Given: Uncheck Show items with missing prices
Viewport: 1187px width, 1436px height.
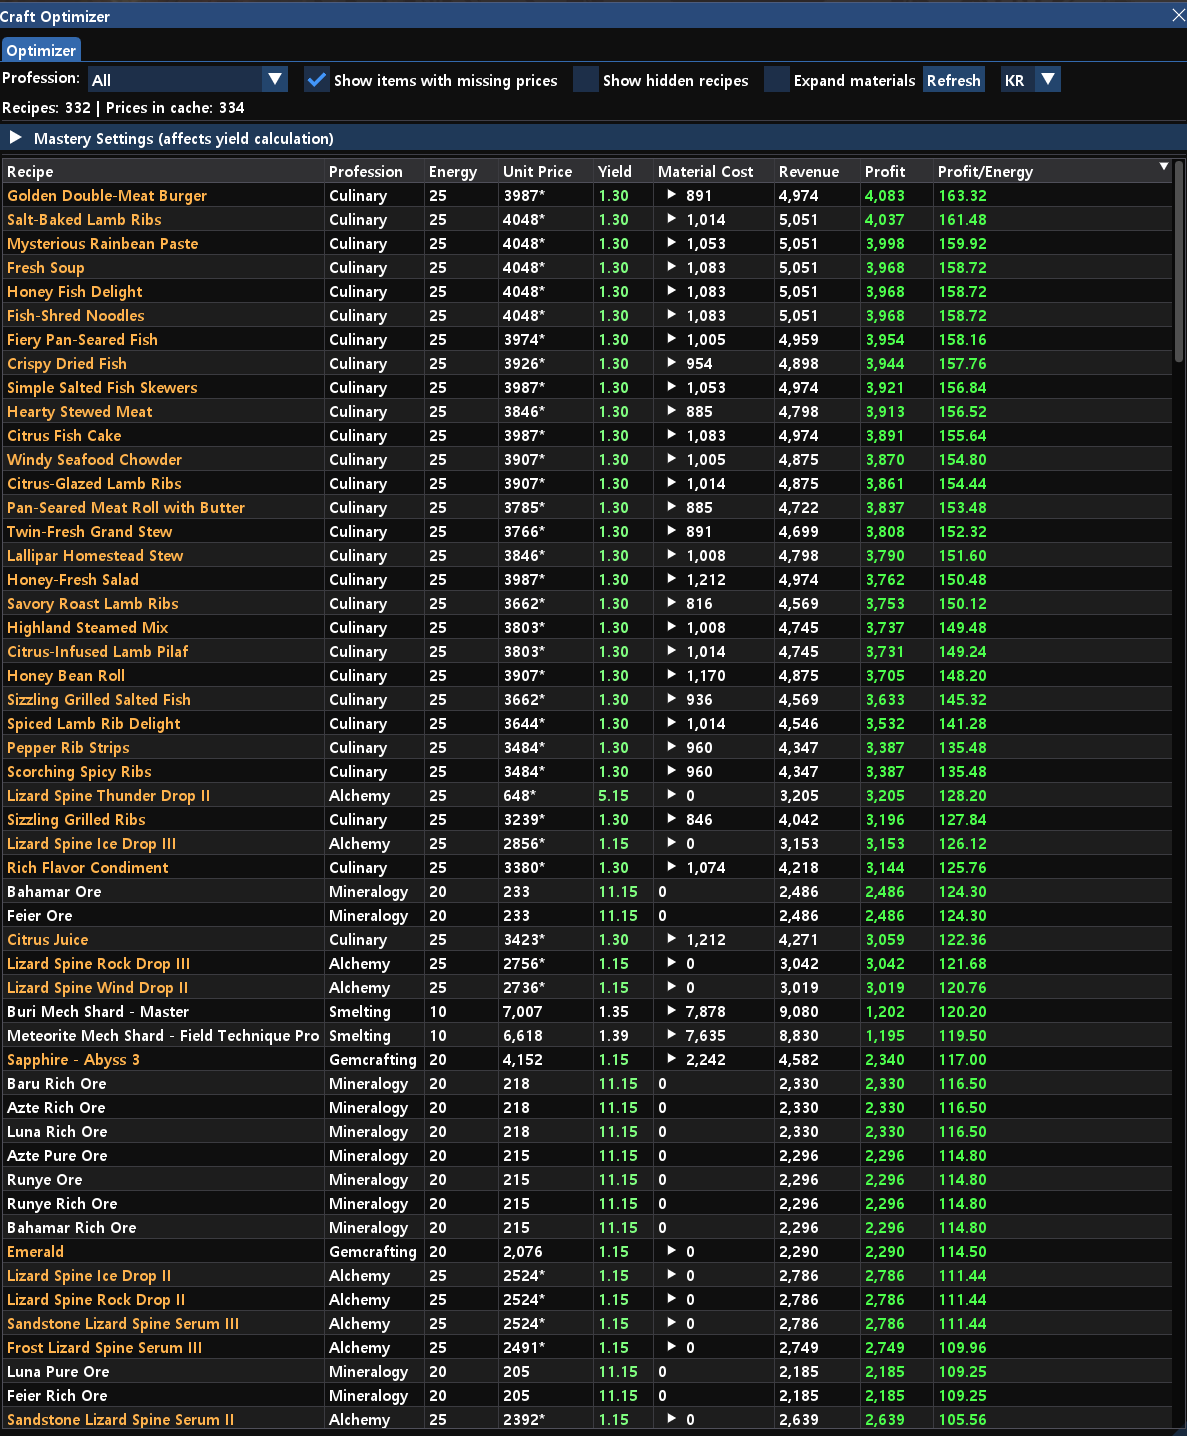Looking at the screenshot, I should [x=316, y=80].
